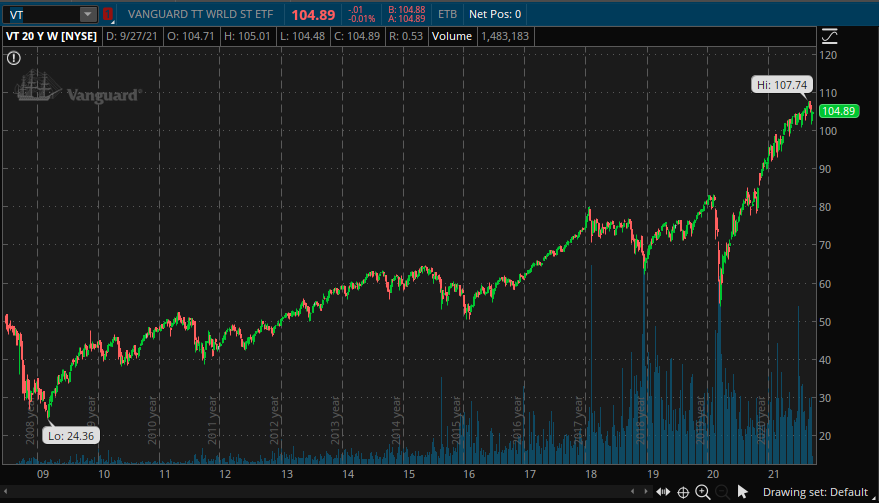Click the 12 year label on time axis
This screenshot has height=503, width=879.
pyautogui.click(x=225, y=474)
